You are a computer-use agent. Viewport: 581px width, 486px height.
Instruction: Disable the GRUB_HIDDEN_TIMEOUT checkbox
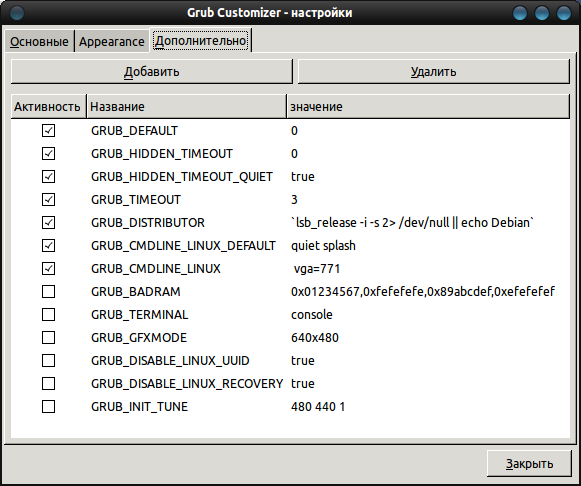pyautogui.click(x=49, y=153)
